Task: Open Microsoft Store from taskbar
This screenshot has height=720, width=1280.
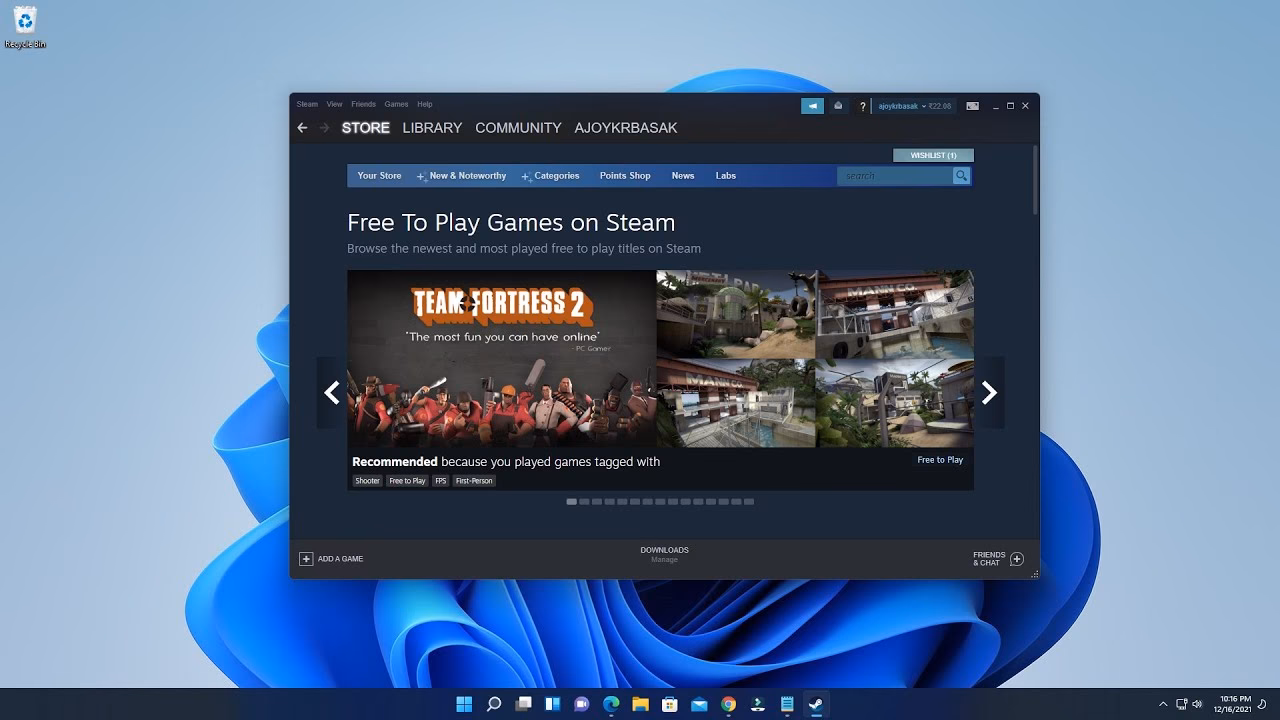Action: click(x=669, y=704)
